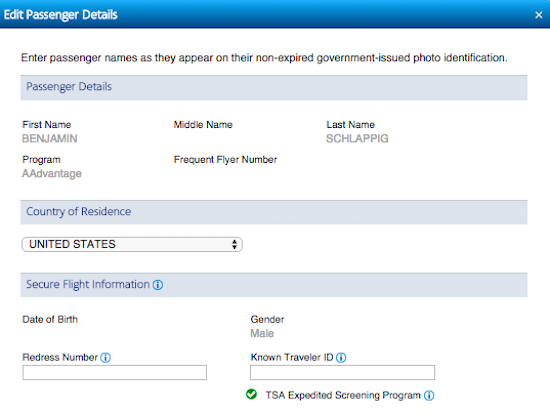Viewport: 550px width, 414px height.
Task: Click the AAdvantage program value
Action: pyautogui.click(x=52, y=174)
